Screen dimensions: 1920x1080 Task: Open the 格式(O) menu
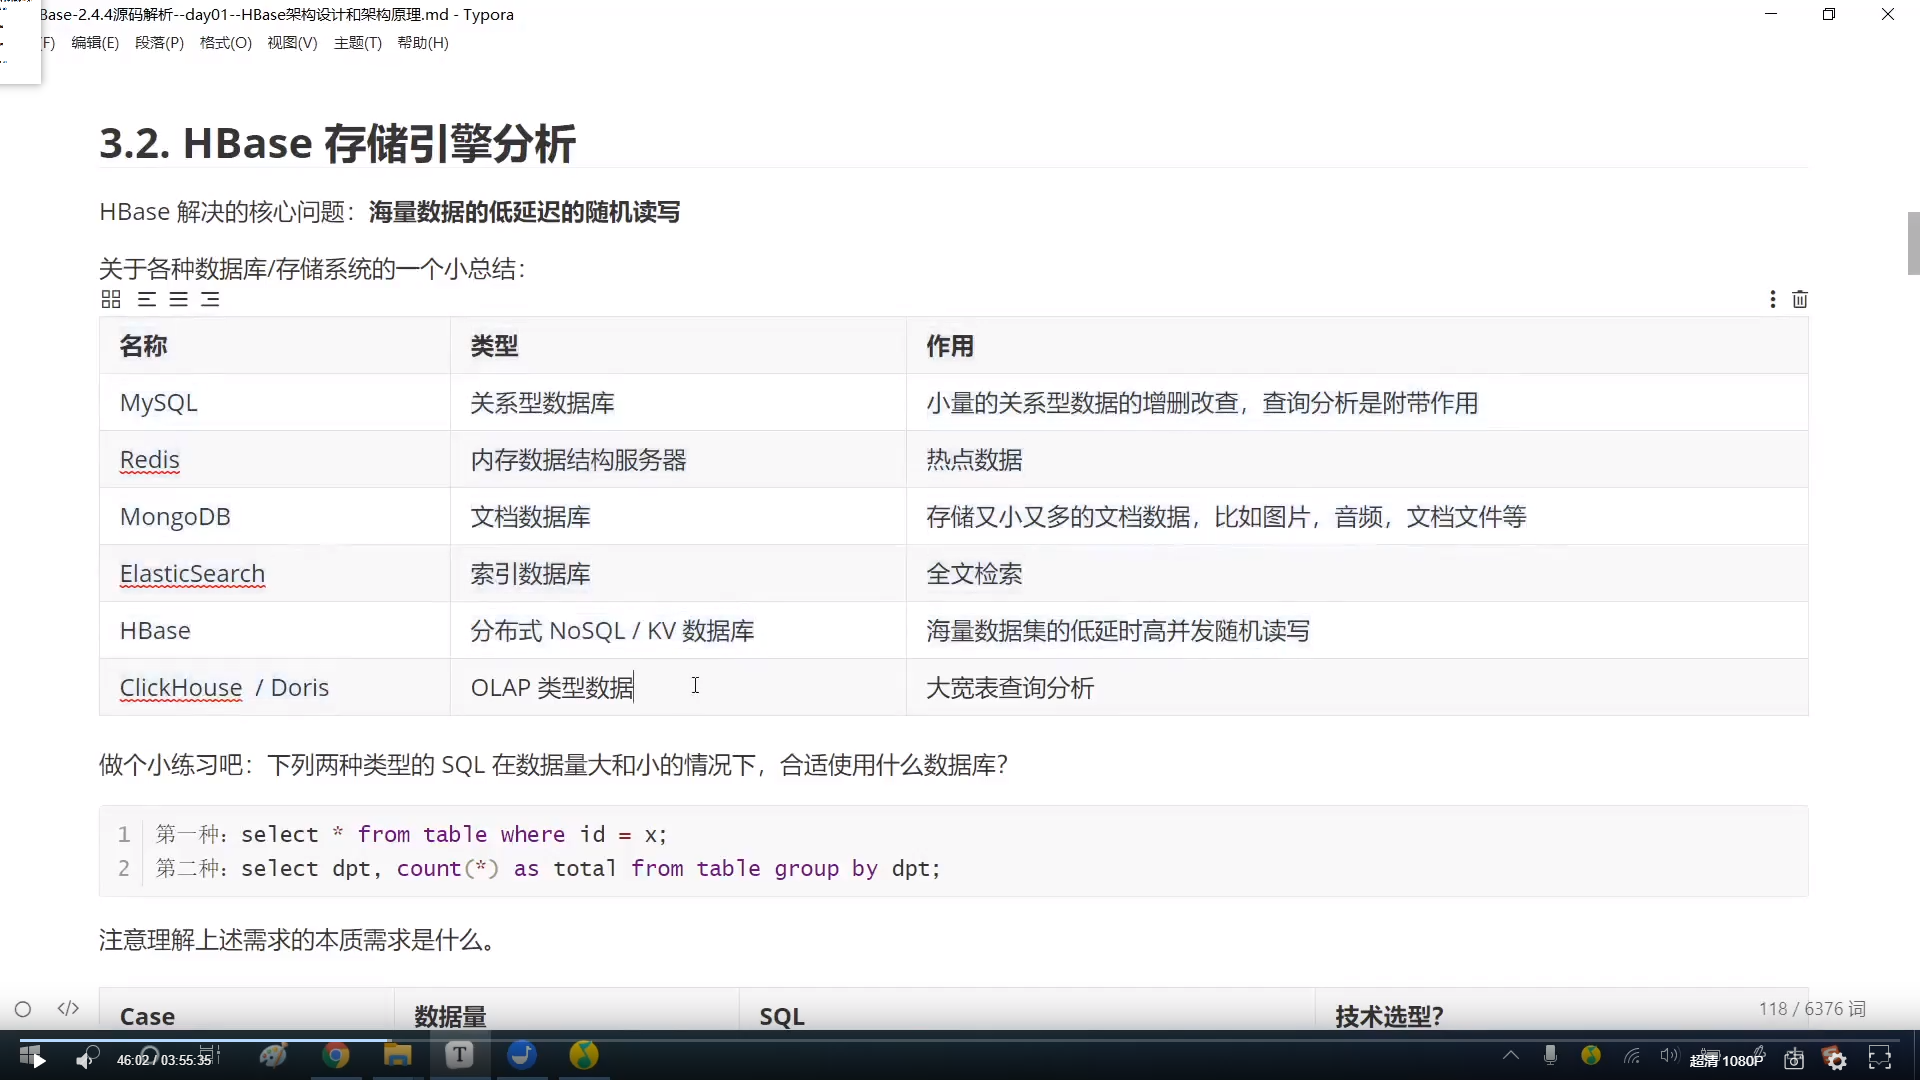225,43
